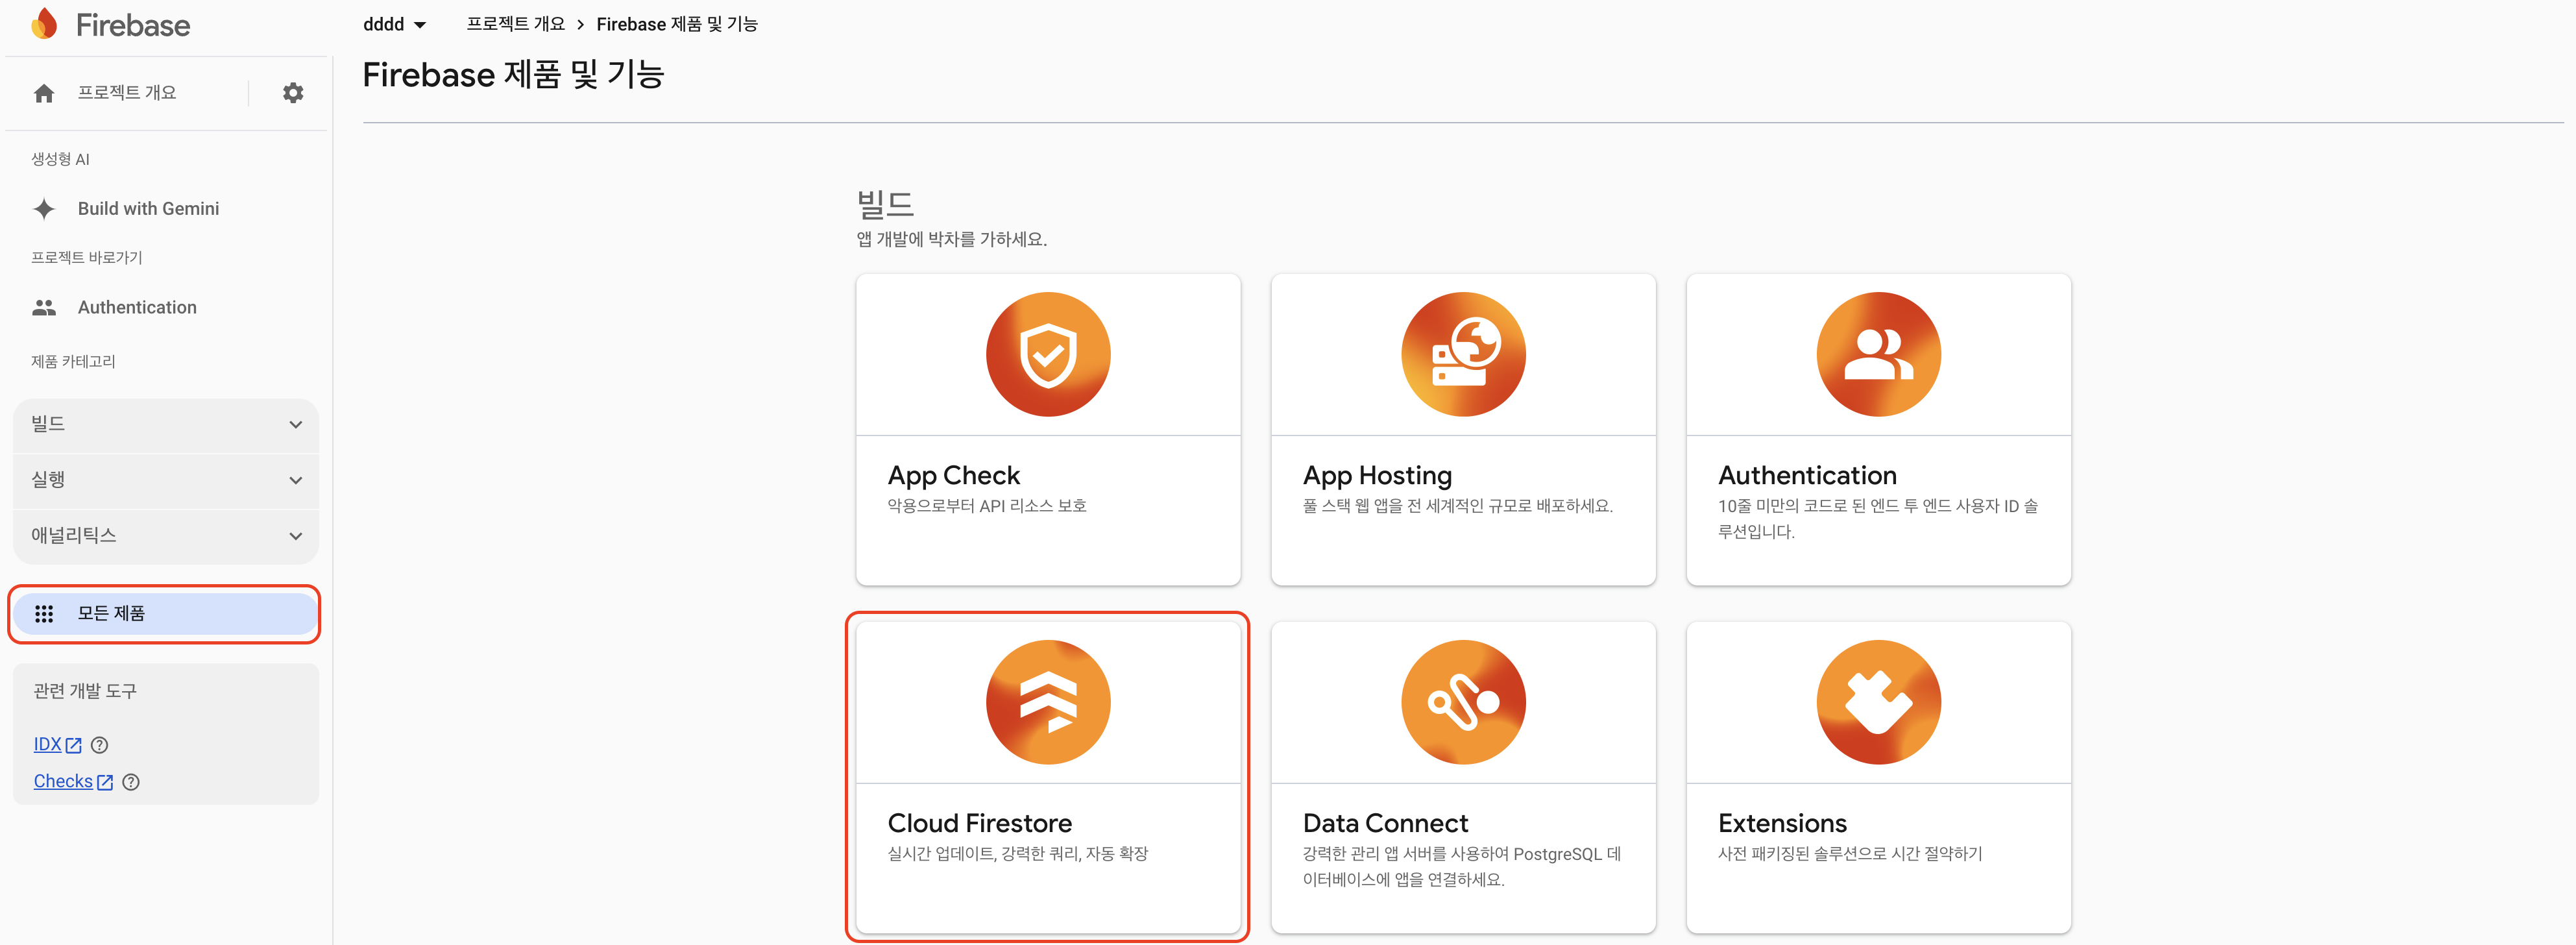This screenshot has height=945, width=2576.
Task: Open Build with Gemini menu item
Action: [x=148, y=209]
